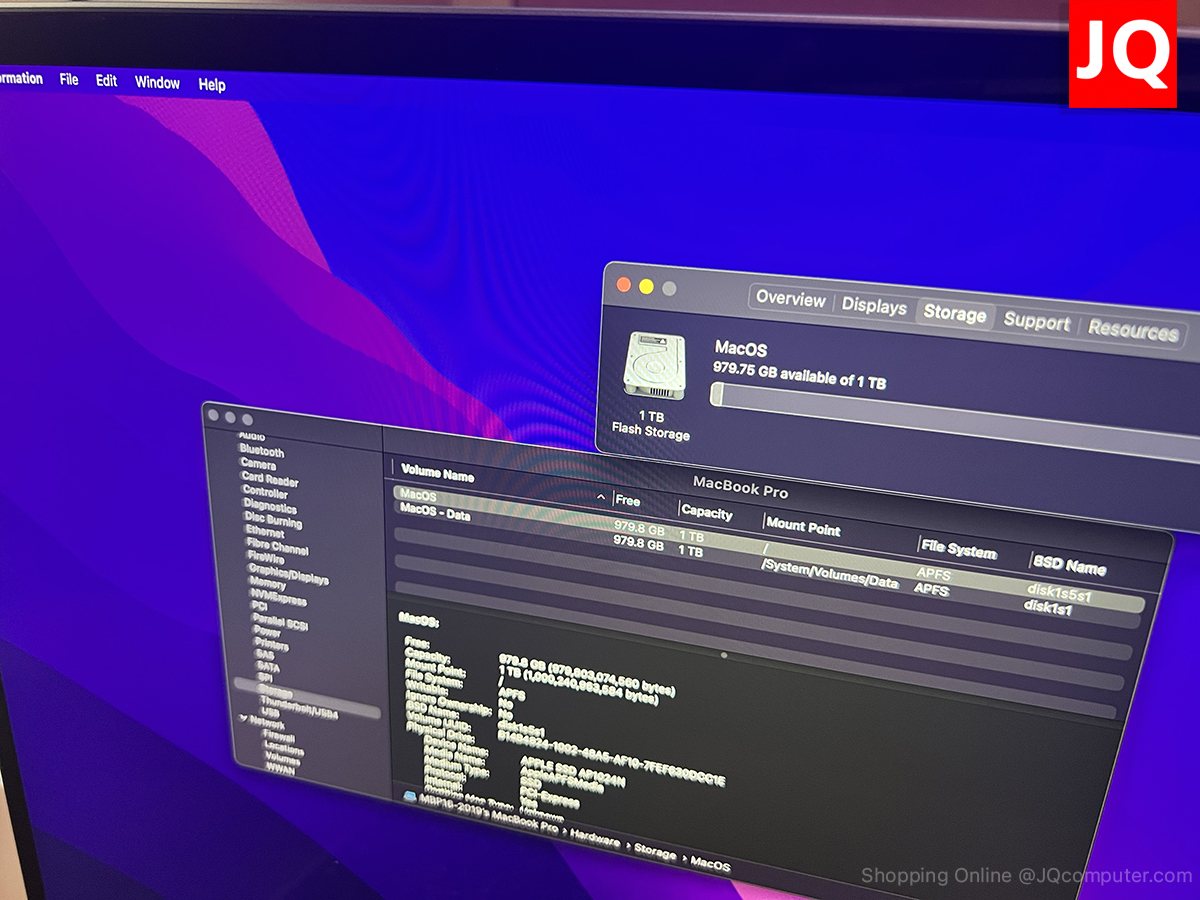Collapse the Network section disclosure triangle
The width and height of the screenshot is (1200, 900).
tap(243, 719)
